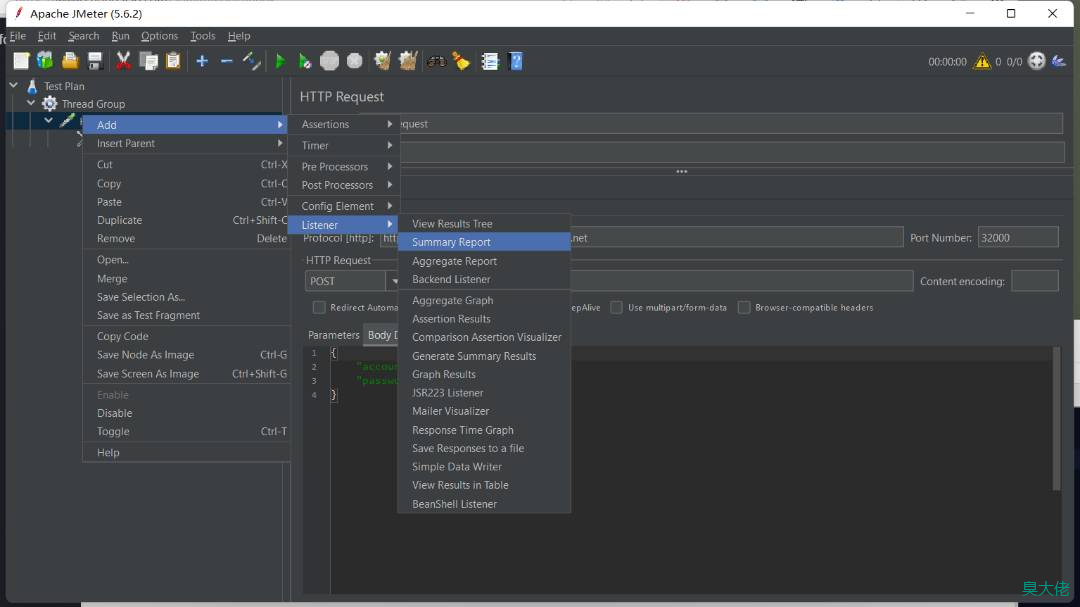This screenshot has height=607, width=1080.
Task: Click the Open file toolbar icon
Action: pyautogui.click(x=70, y=61)
